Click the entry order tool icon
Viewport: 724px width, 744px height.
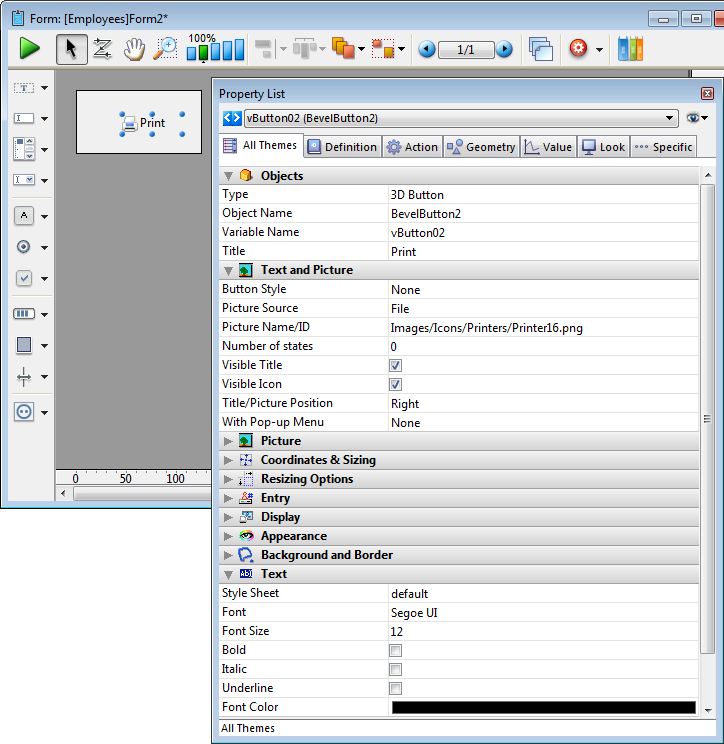102,49
